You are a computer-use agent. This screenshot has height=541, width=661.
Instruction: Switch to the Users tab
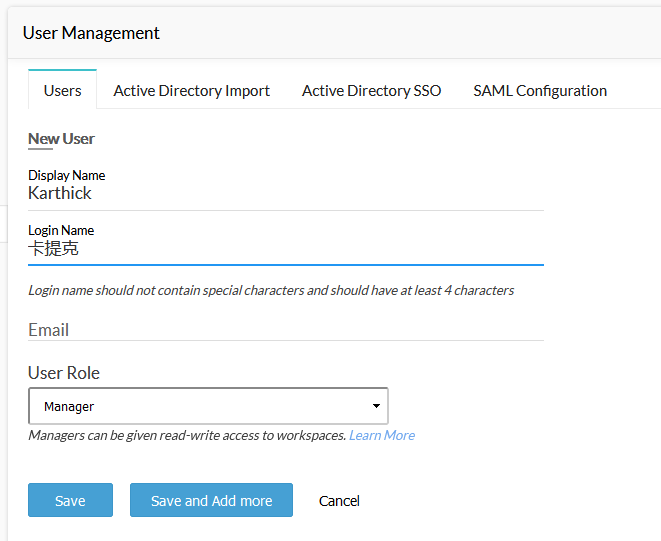62,90
